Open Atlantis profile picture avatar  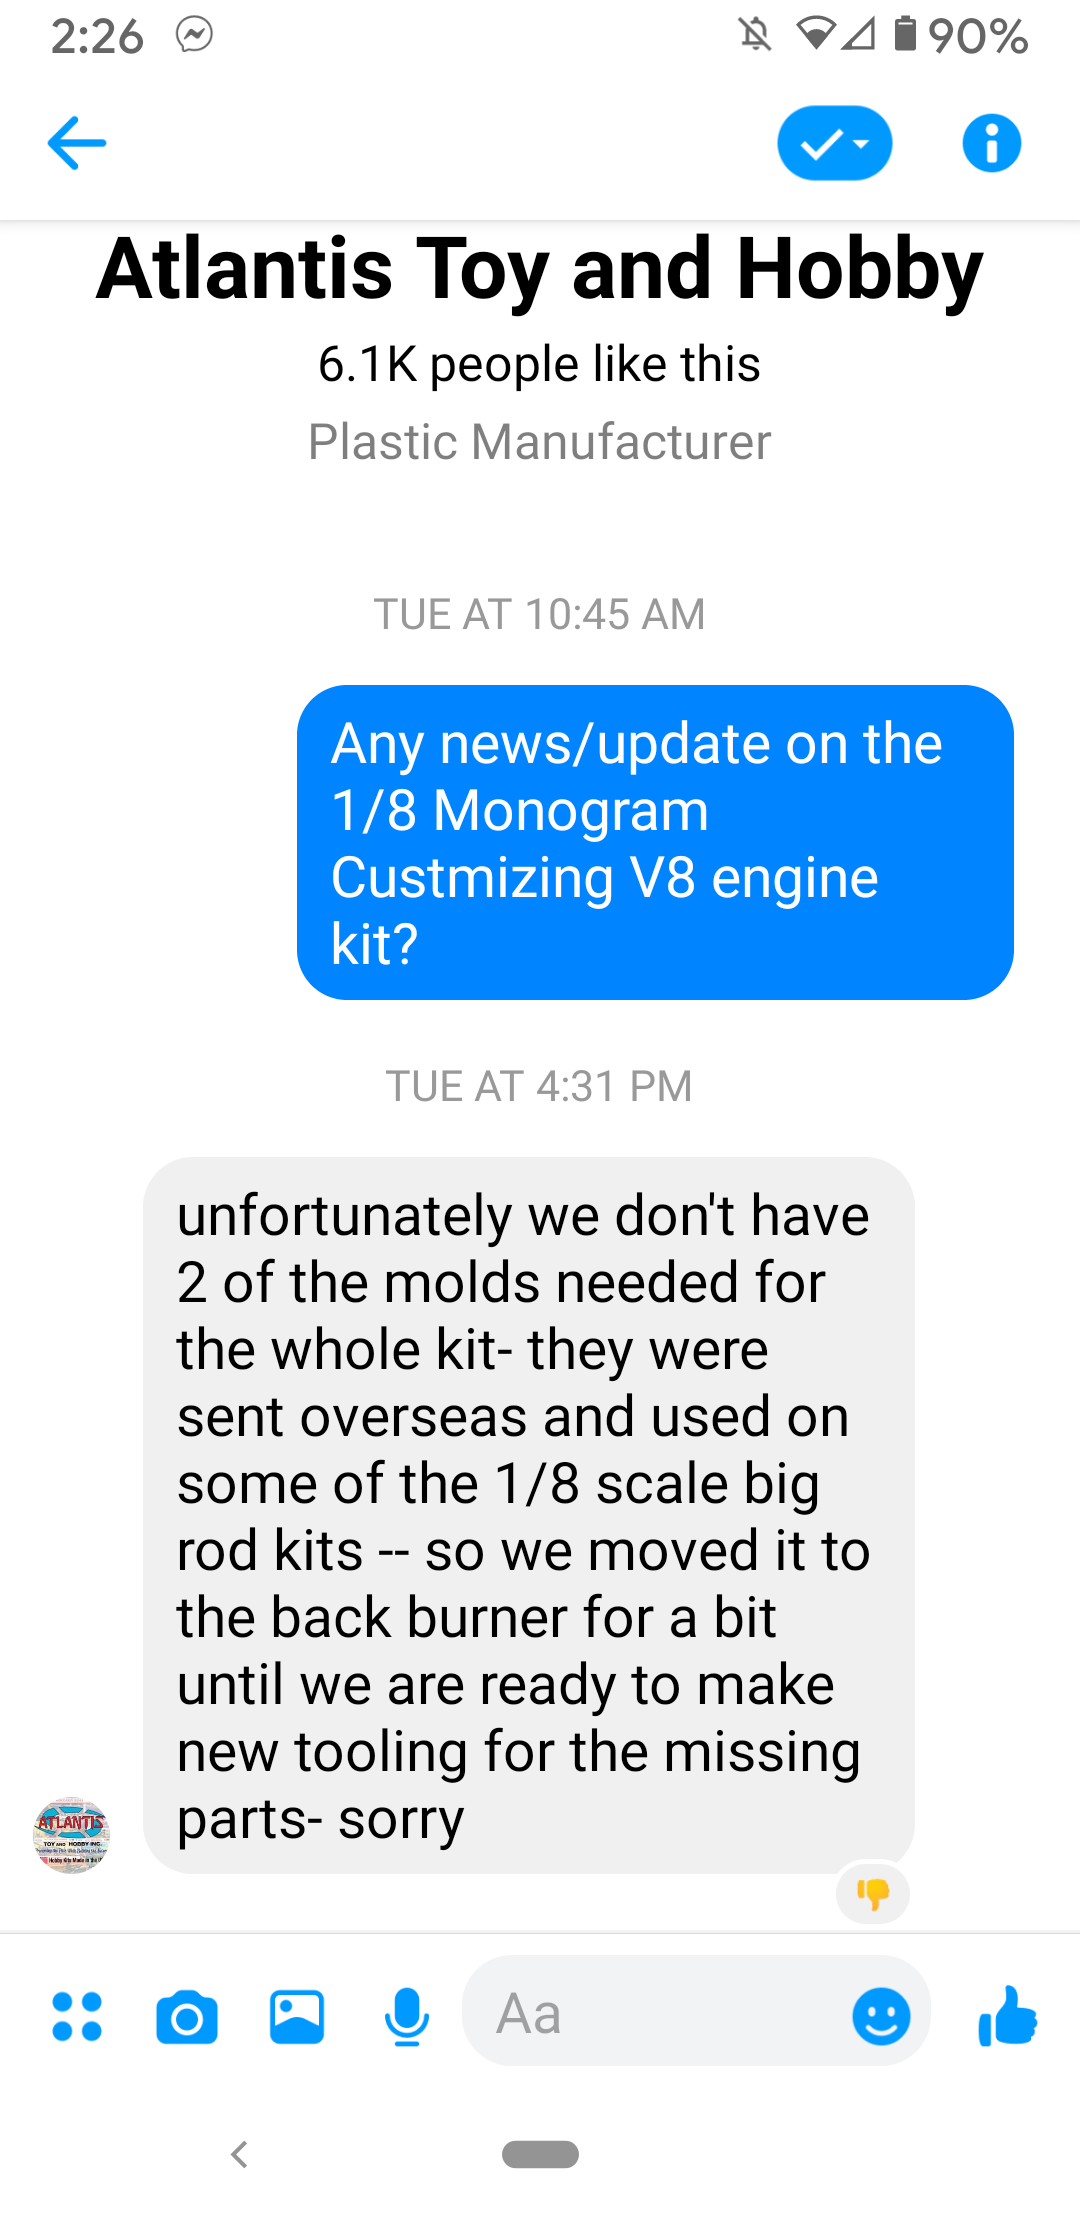[x=71, y=1835]
